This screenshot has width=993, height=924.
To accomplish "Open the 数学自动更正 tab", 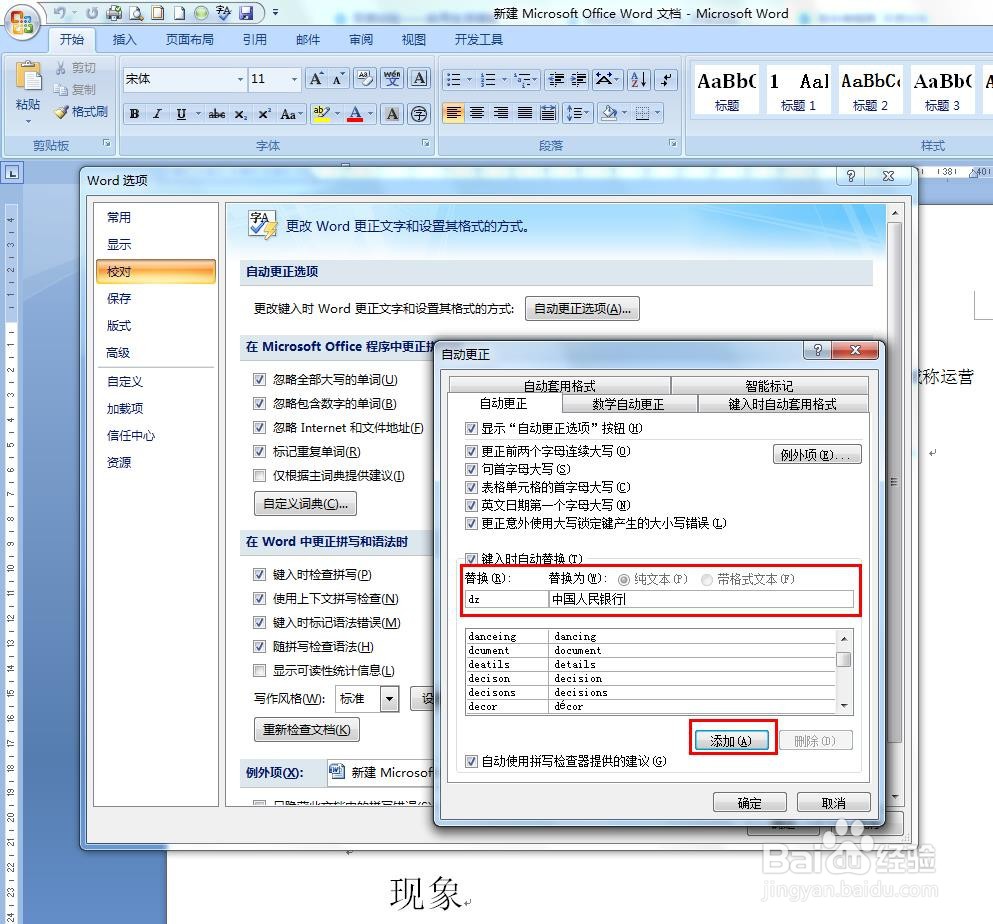I will coord(628,404).
